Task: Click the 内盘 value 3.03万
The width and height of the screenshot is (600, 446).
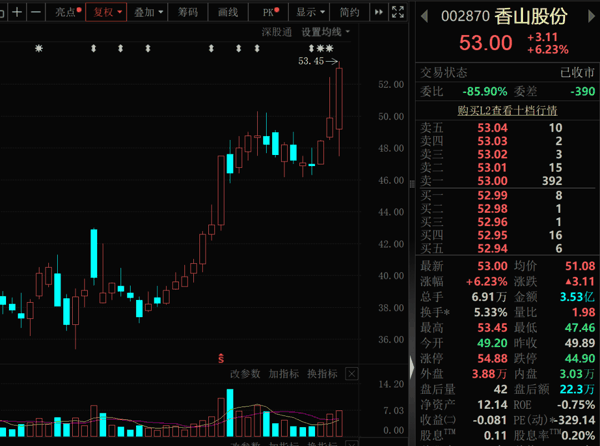Action: [x=577, y=374]
